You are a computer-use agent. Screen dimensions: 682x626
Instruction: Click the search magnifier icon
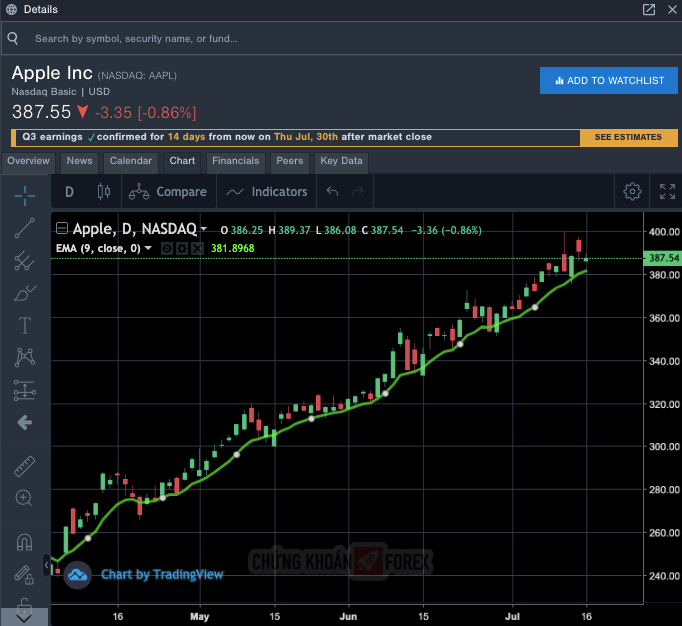13,38
